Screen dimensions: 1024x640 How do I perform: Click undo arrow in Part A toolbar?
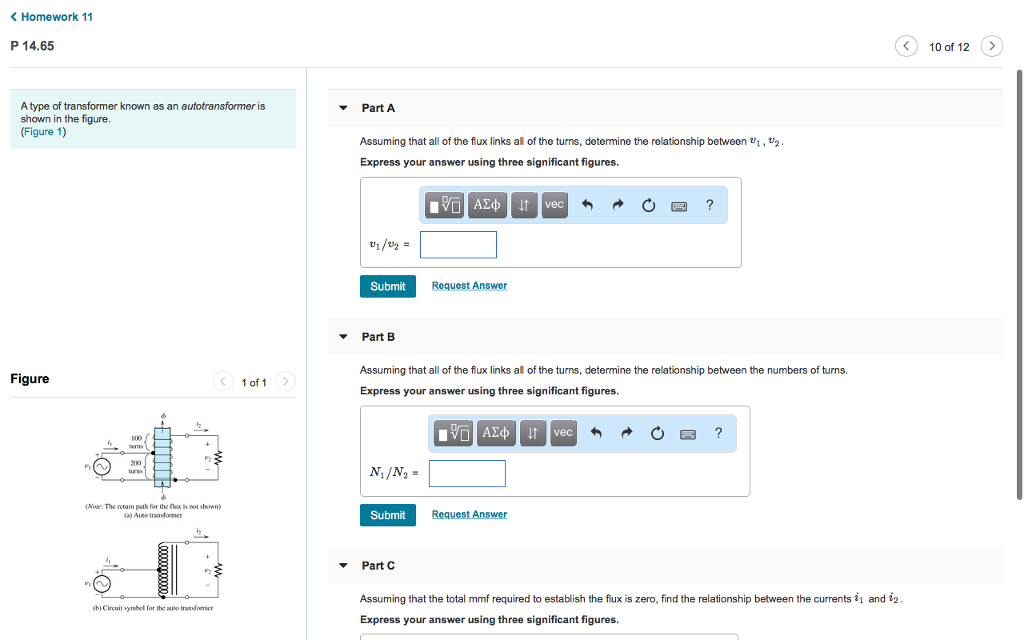(x=588, y=206)
